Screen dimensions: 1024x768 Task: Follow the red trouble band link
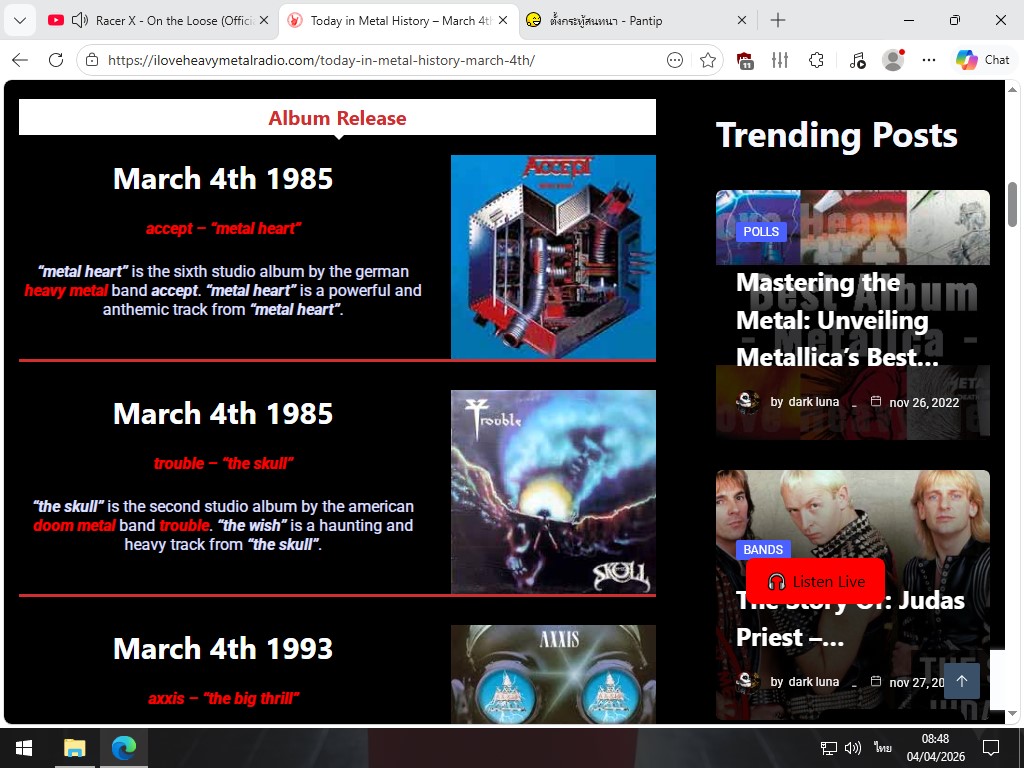tap(184, 526)
